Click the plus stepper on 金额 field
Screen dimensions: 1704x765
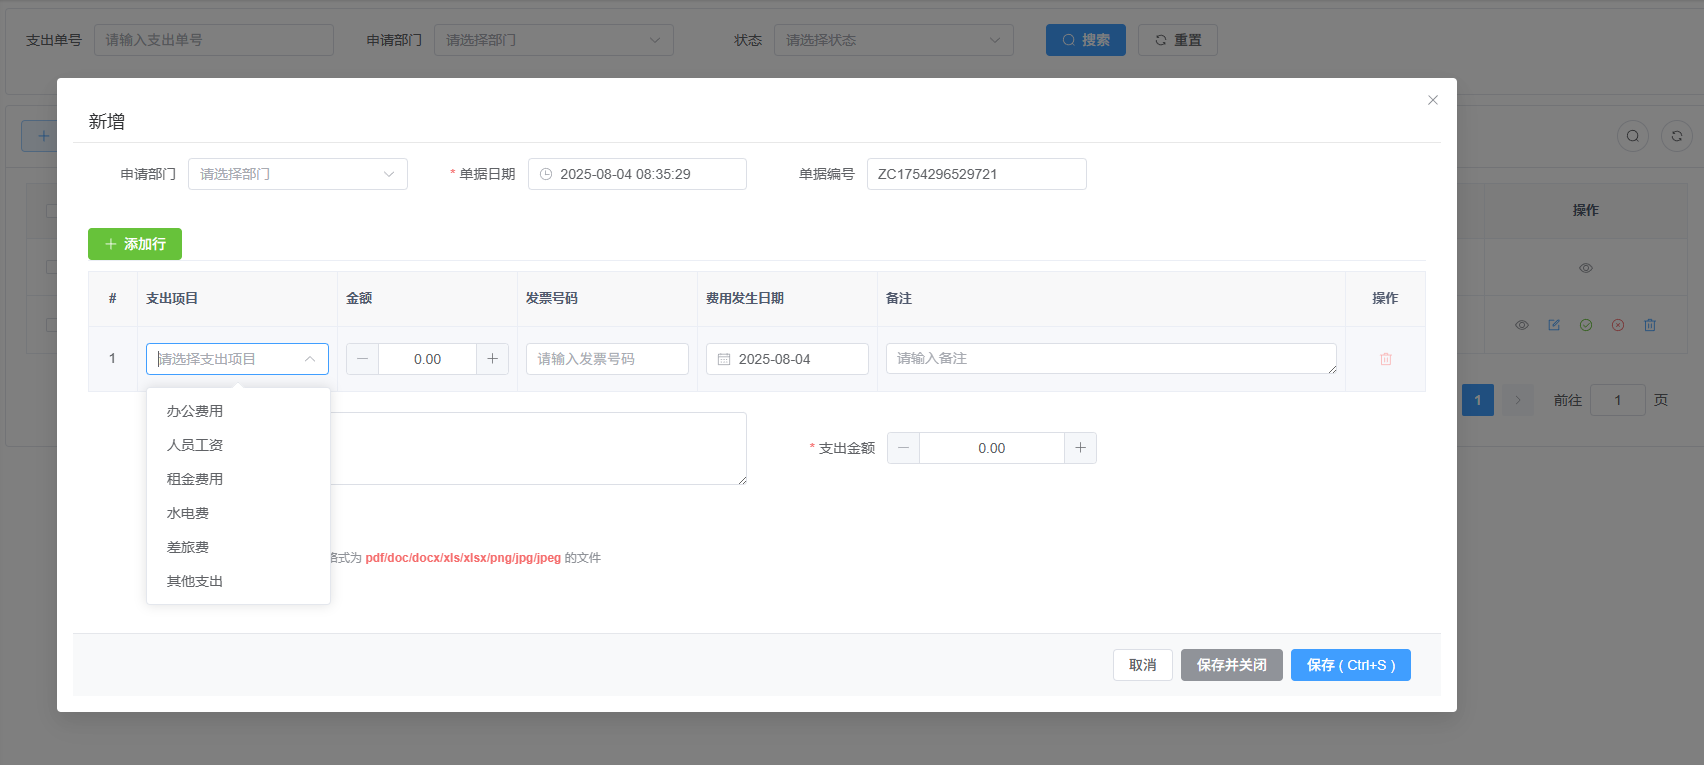492,359
